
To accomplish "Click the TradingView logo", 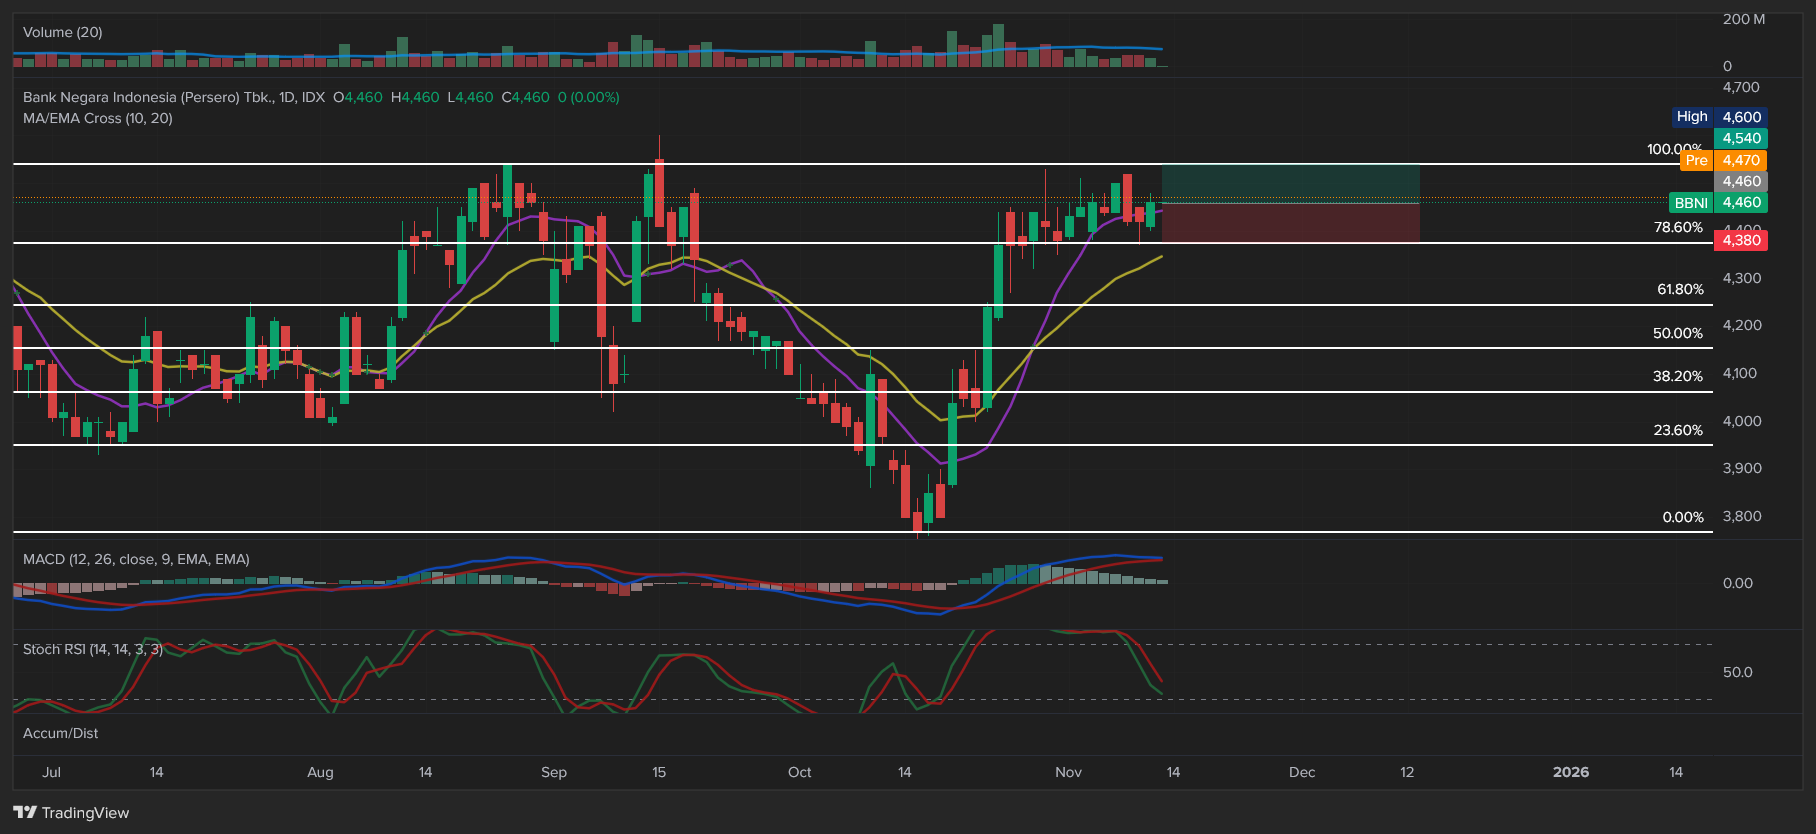I will click(71, 812).
